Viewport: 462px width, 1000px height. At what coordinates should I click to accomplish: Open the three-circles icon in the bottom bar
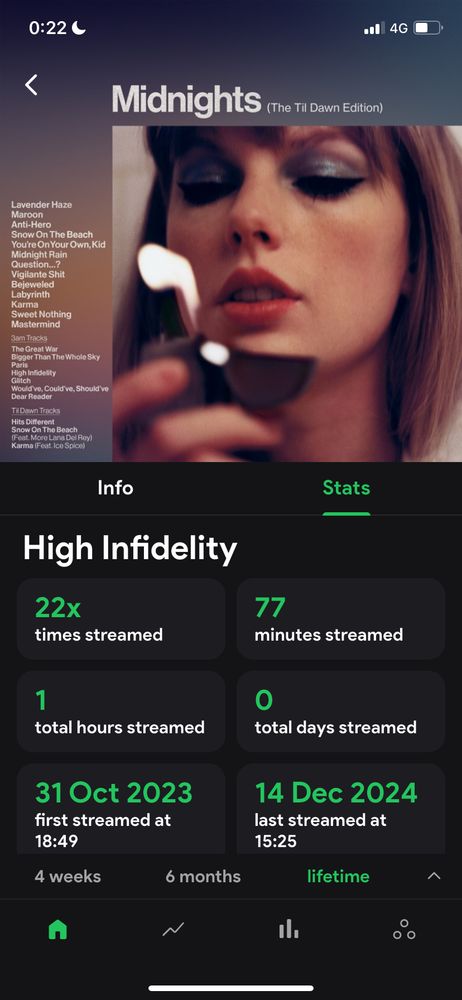point(404,930)
